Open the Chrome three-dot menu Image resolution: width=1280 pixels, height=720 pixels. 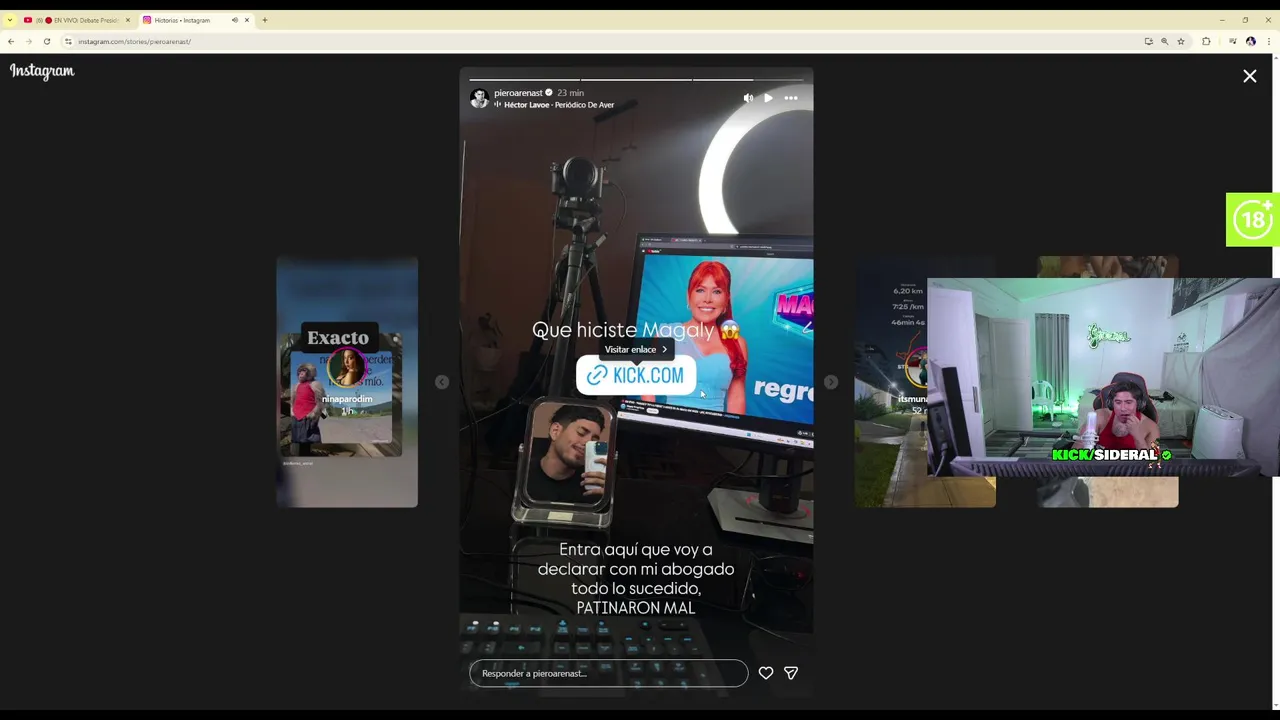(x=1269, y=41)
